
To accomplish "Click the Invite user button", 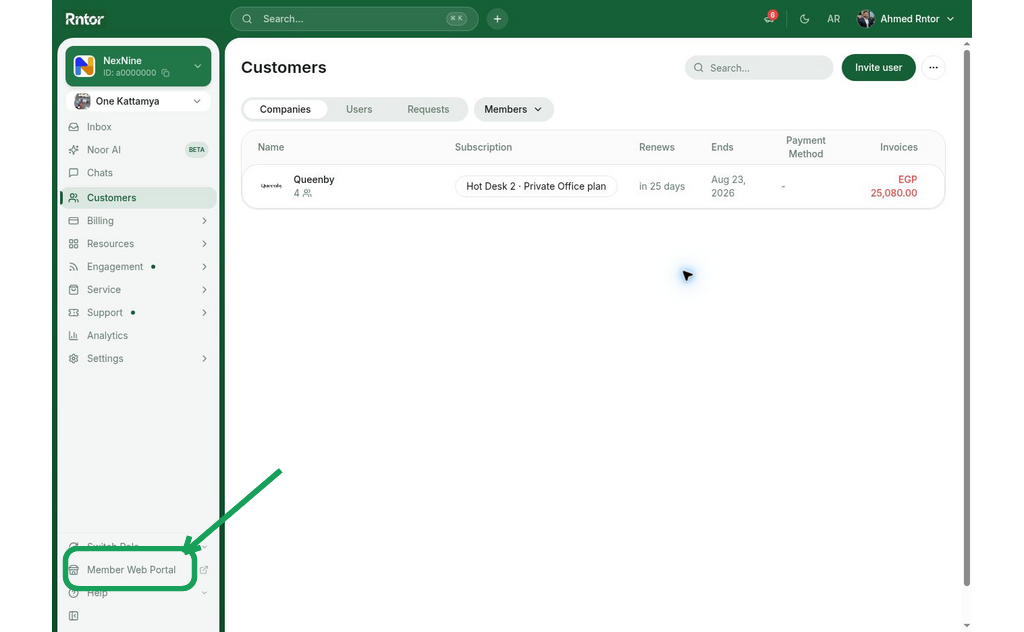I will [878, 67].
